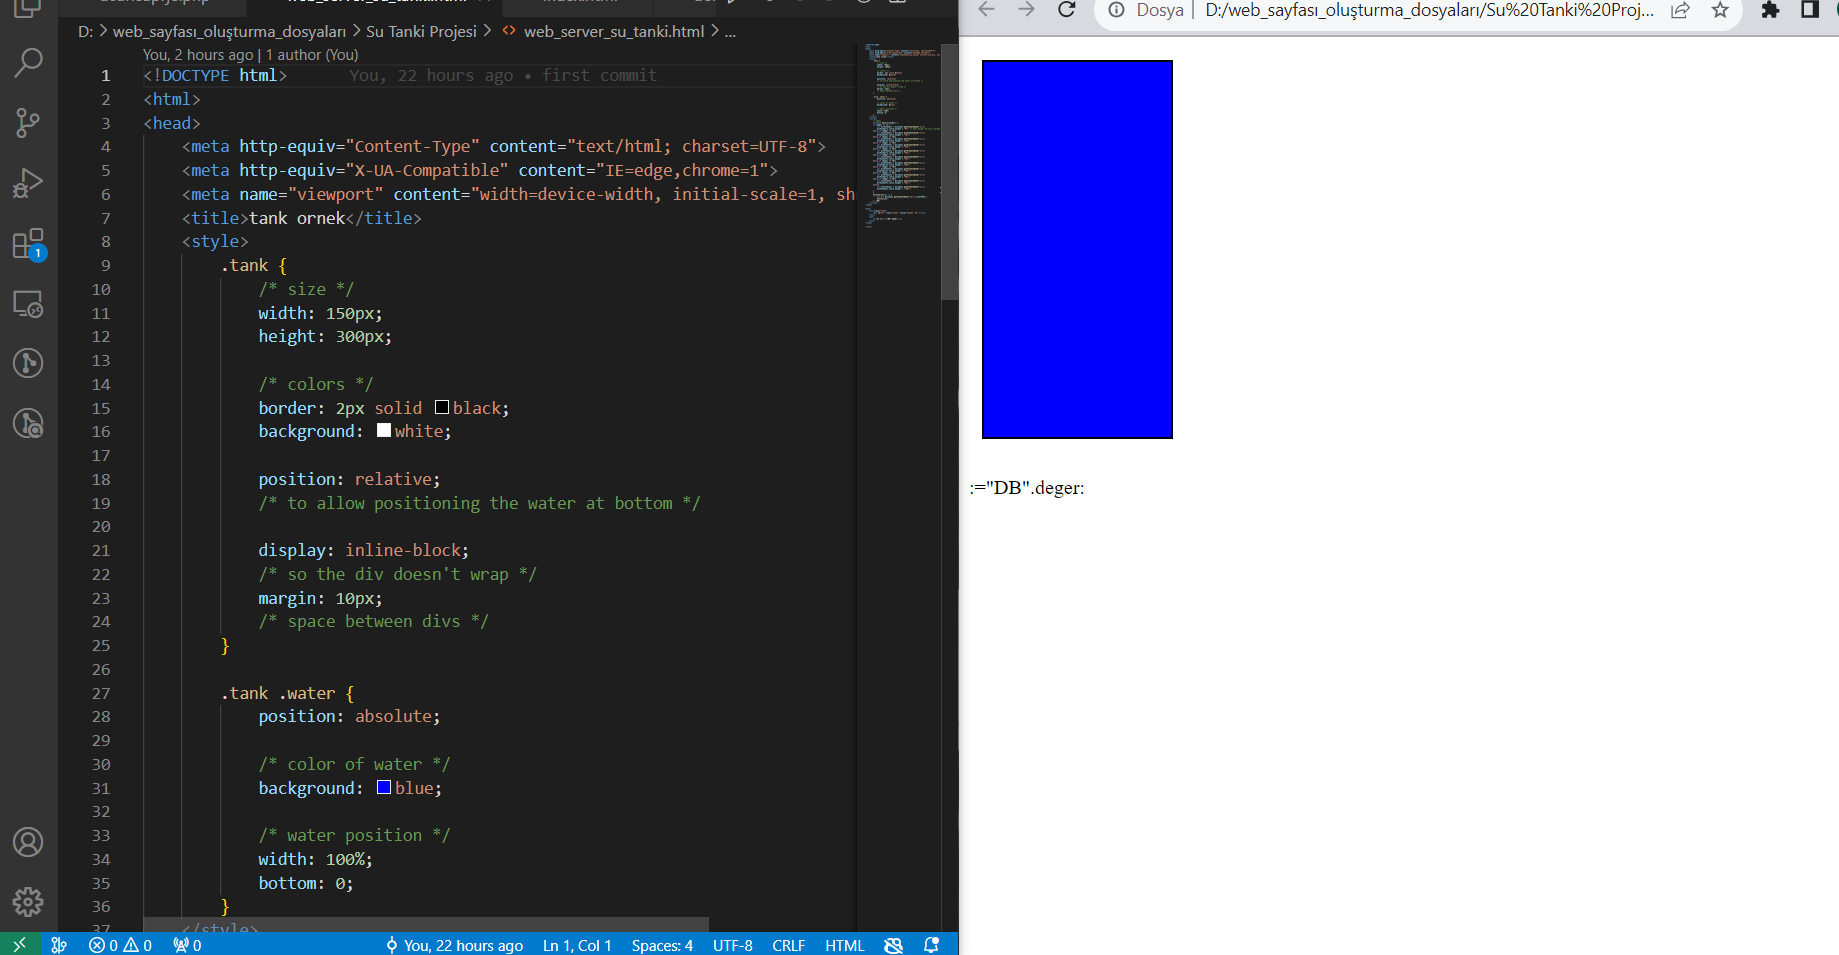
Task: Open Manage settings gear icon
Action: pos(28,902)
